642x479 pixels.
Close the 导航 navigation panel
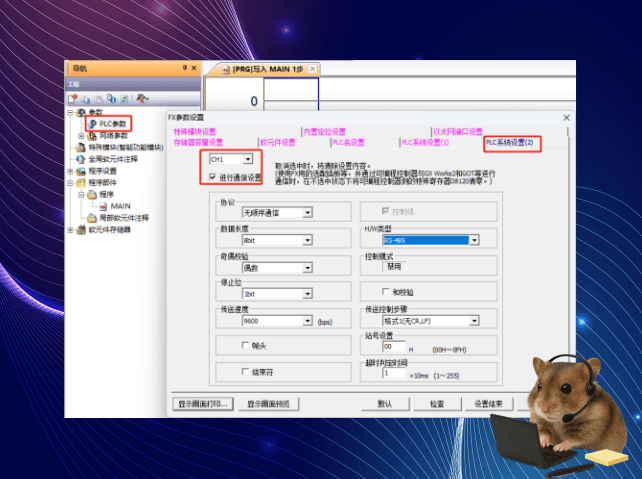tap(194, 68)
